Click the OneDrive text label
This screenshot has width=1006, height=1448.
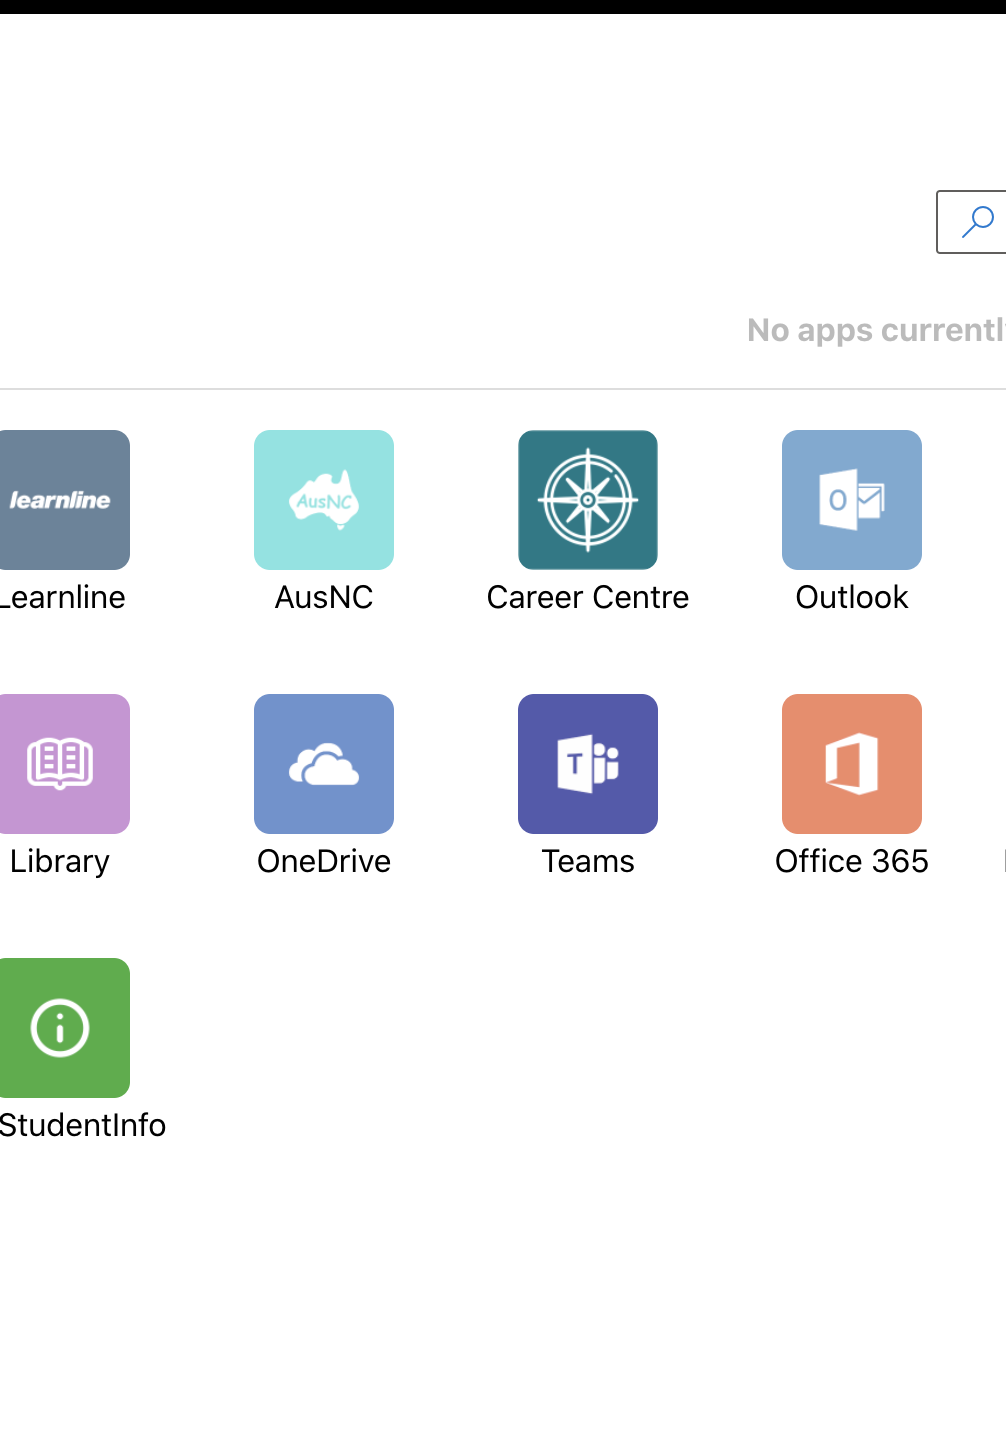pyautogui.click(x=324, y=861)
